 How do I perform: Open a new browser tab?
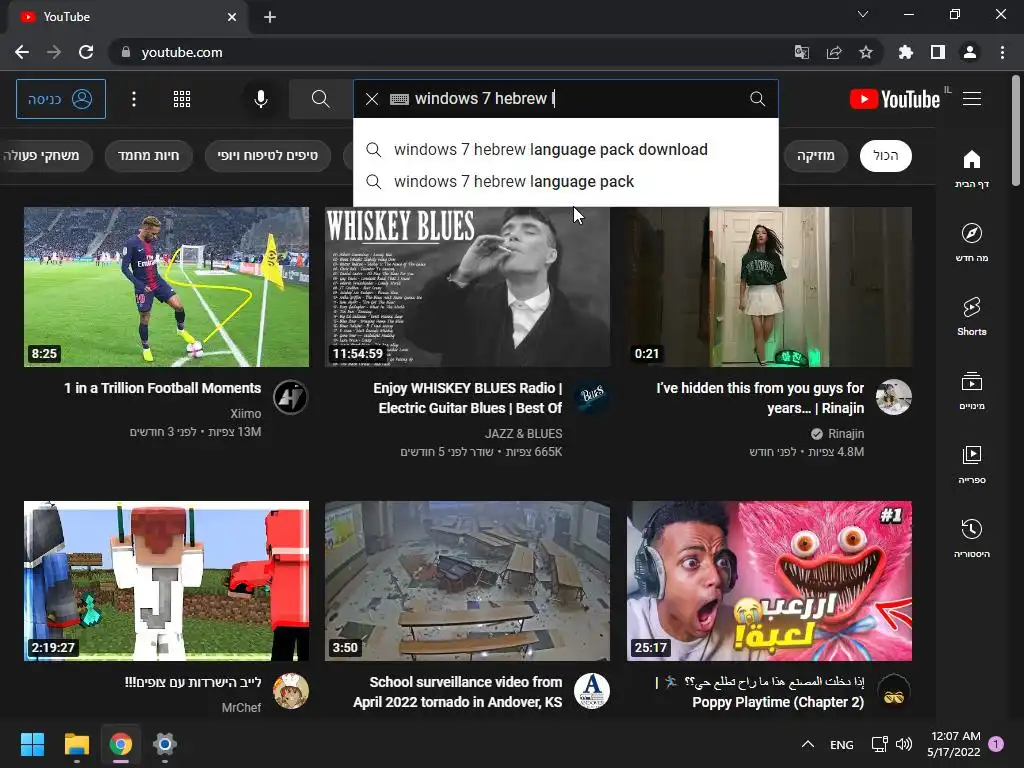pyautogui.click(x=270, y=17)
